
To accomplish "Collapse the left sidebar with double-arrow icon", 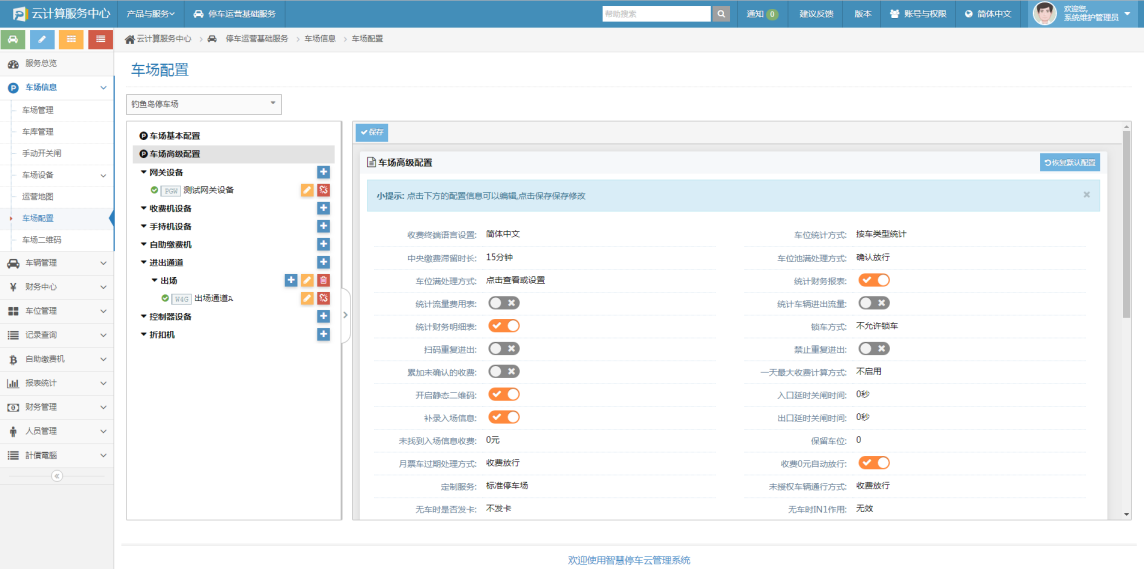I will pos(57,476).
